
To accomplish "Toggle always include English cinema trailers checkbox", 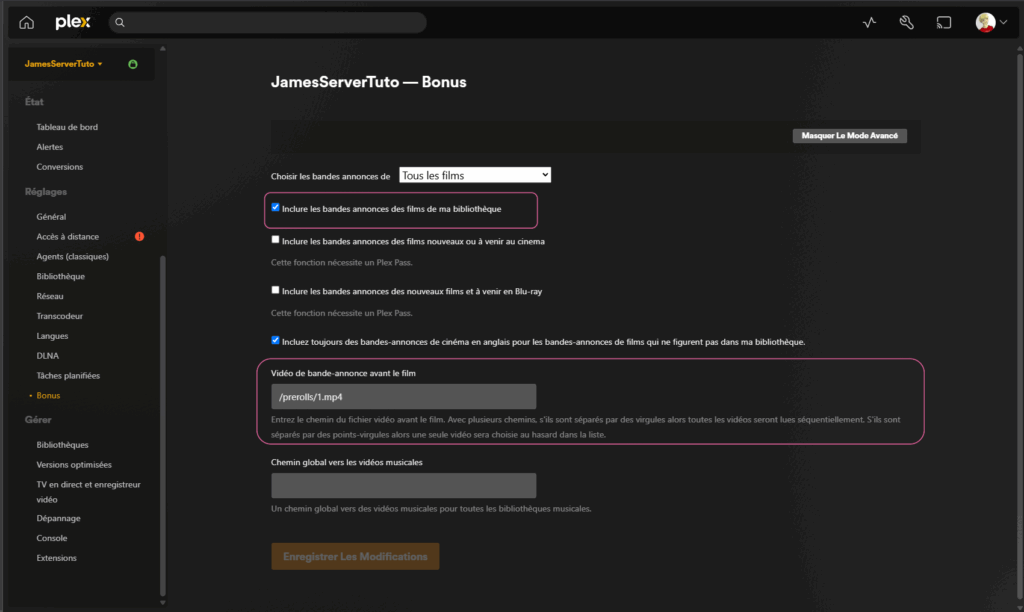I will 275,340.
